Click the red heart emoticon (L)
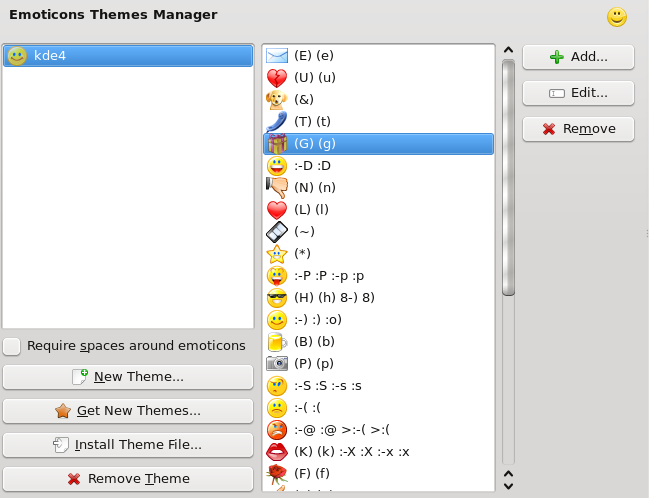 tap(277, 210)
